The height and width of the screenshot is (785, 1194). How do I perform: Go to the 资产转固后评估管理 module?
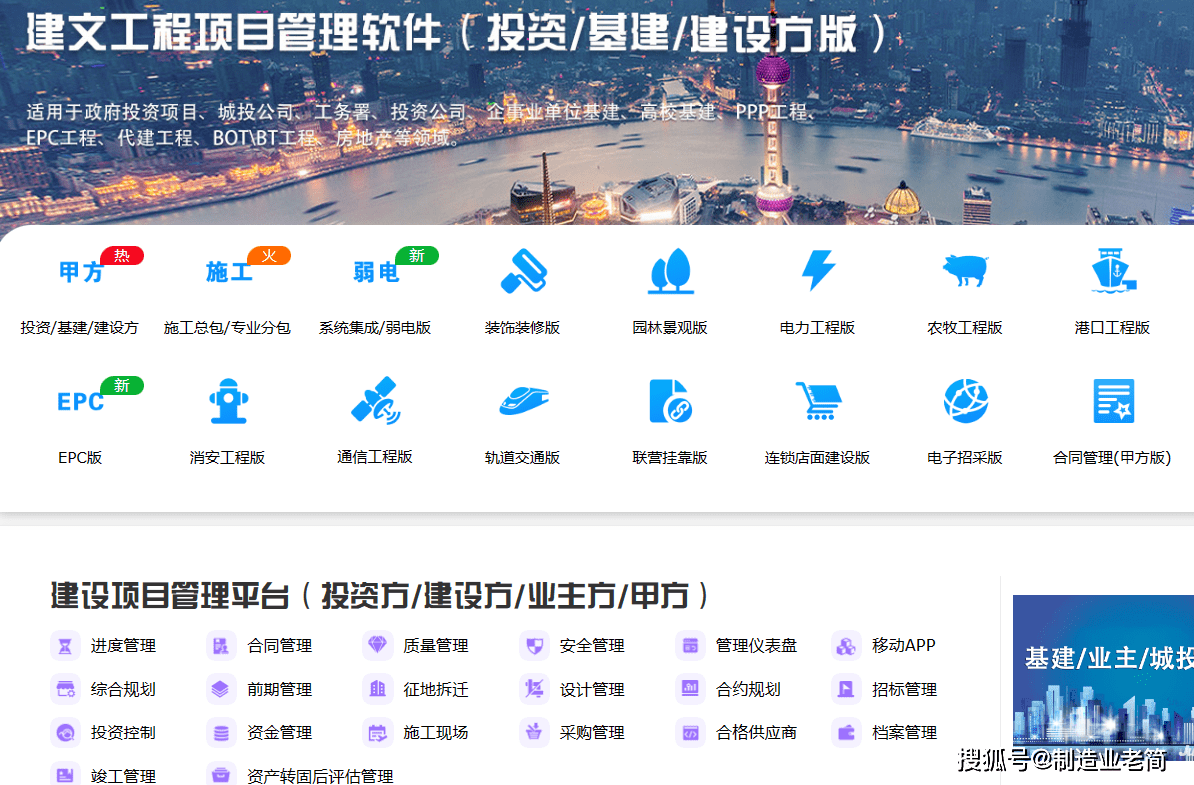tap(320, 776)
